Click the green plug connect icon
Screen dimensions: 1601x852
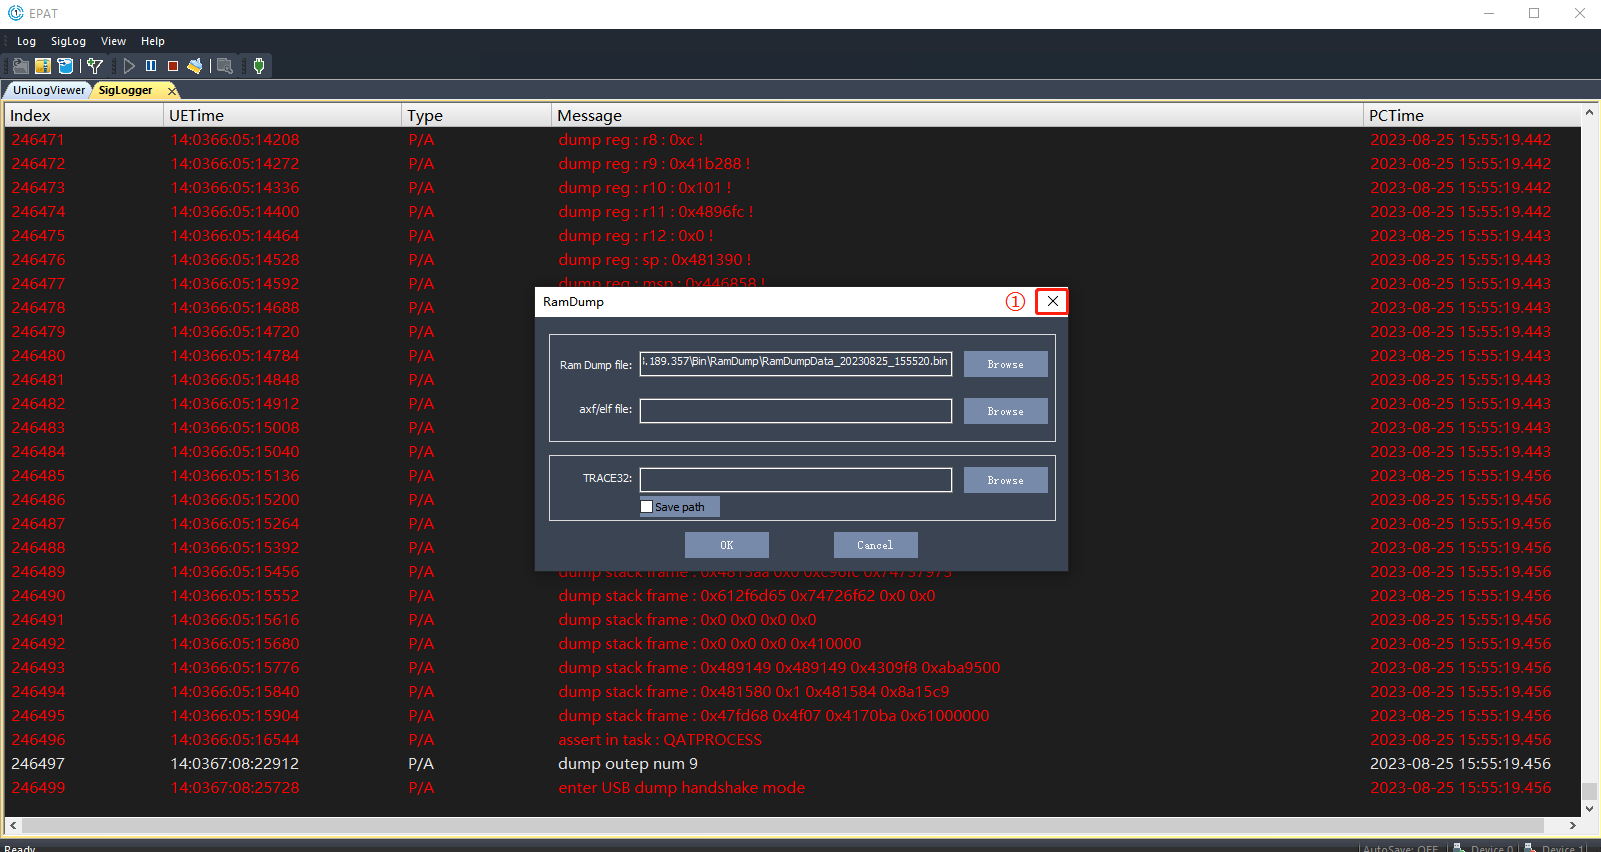coord(259,66)
